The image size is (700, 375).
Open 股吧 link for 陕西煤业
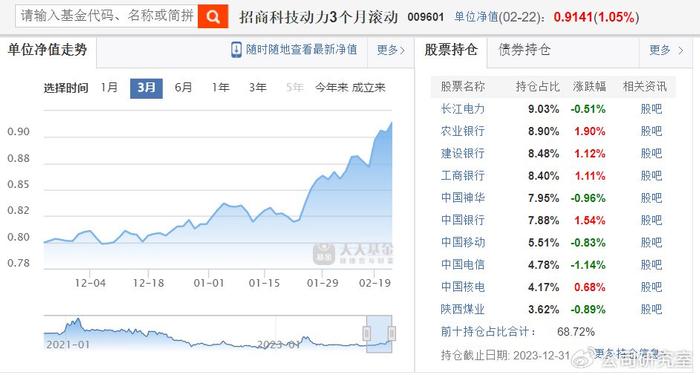click(x=651, y=309)
